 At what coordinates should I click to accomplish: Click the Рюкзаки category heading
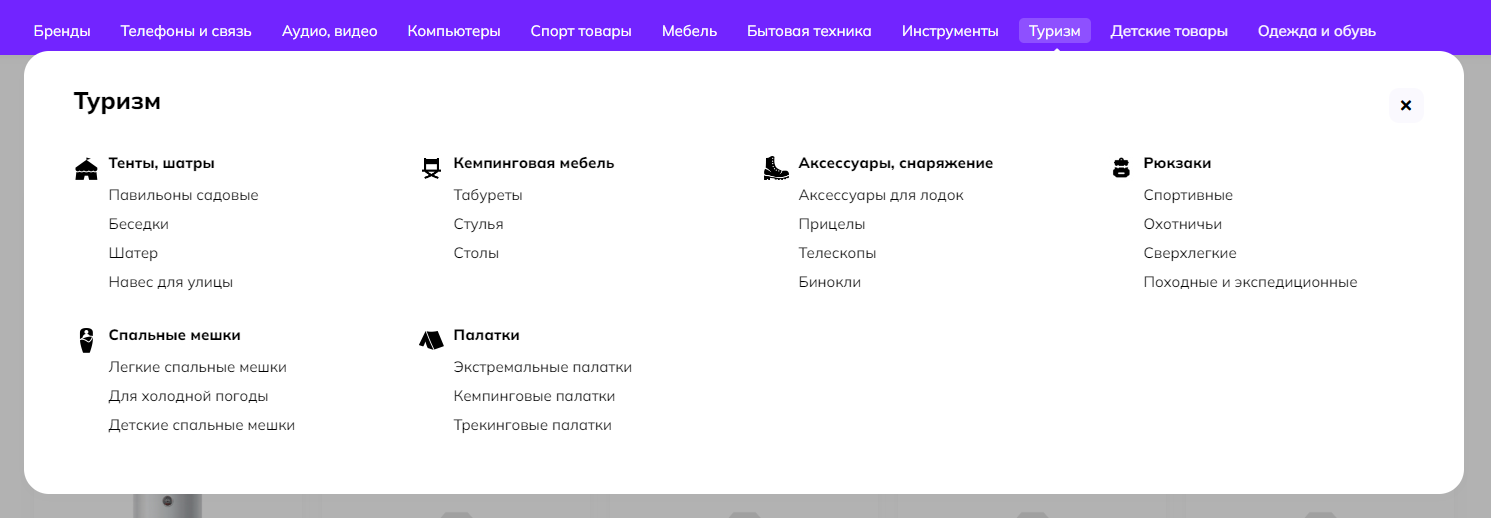pos(1177,163)
